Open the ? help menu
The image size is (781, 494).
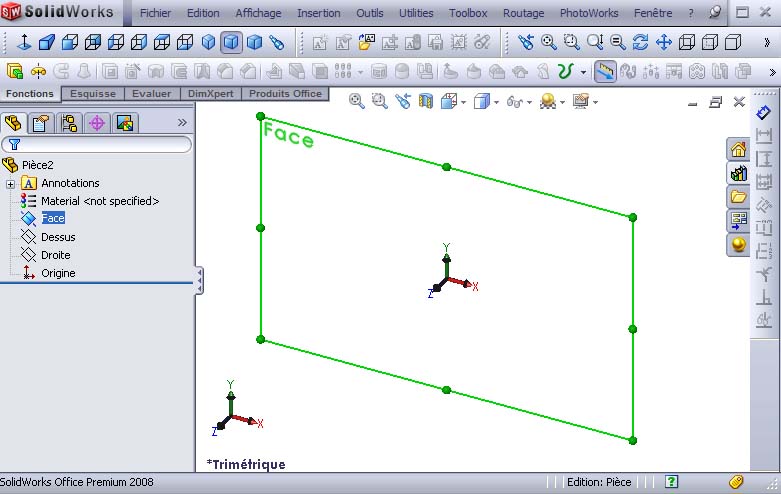pos(691,13)
